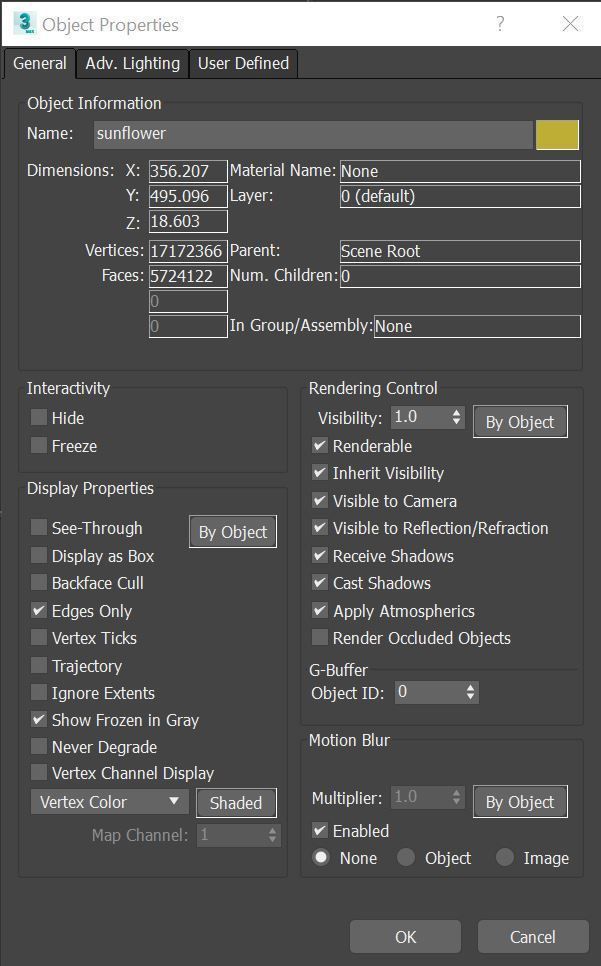Open the User Defined tab
This screenshot has width=601, height=966.
(x=243, y=63)
